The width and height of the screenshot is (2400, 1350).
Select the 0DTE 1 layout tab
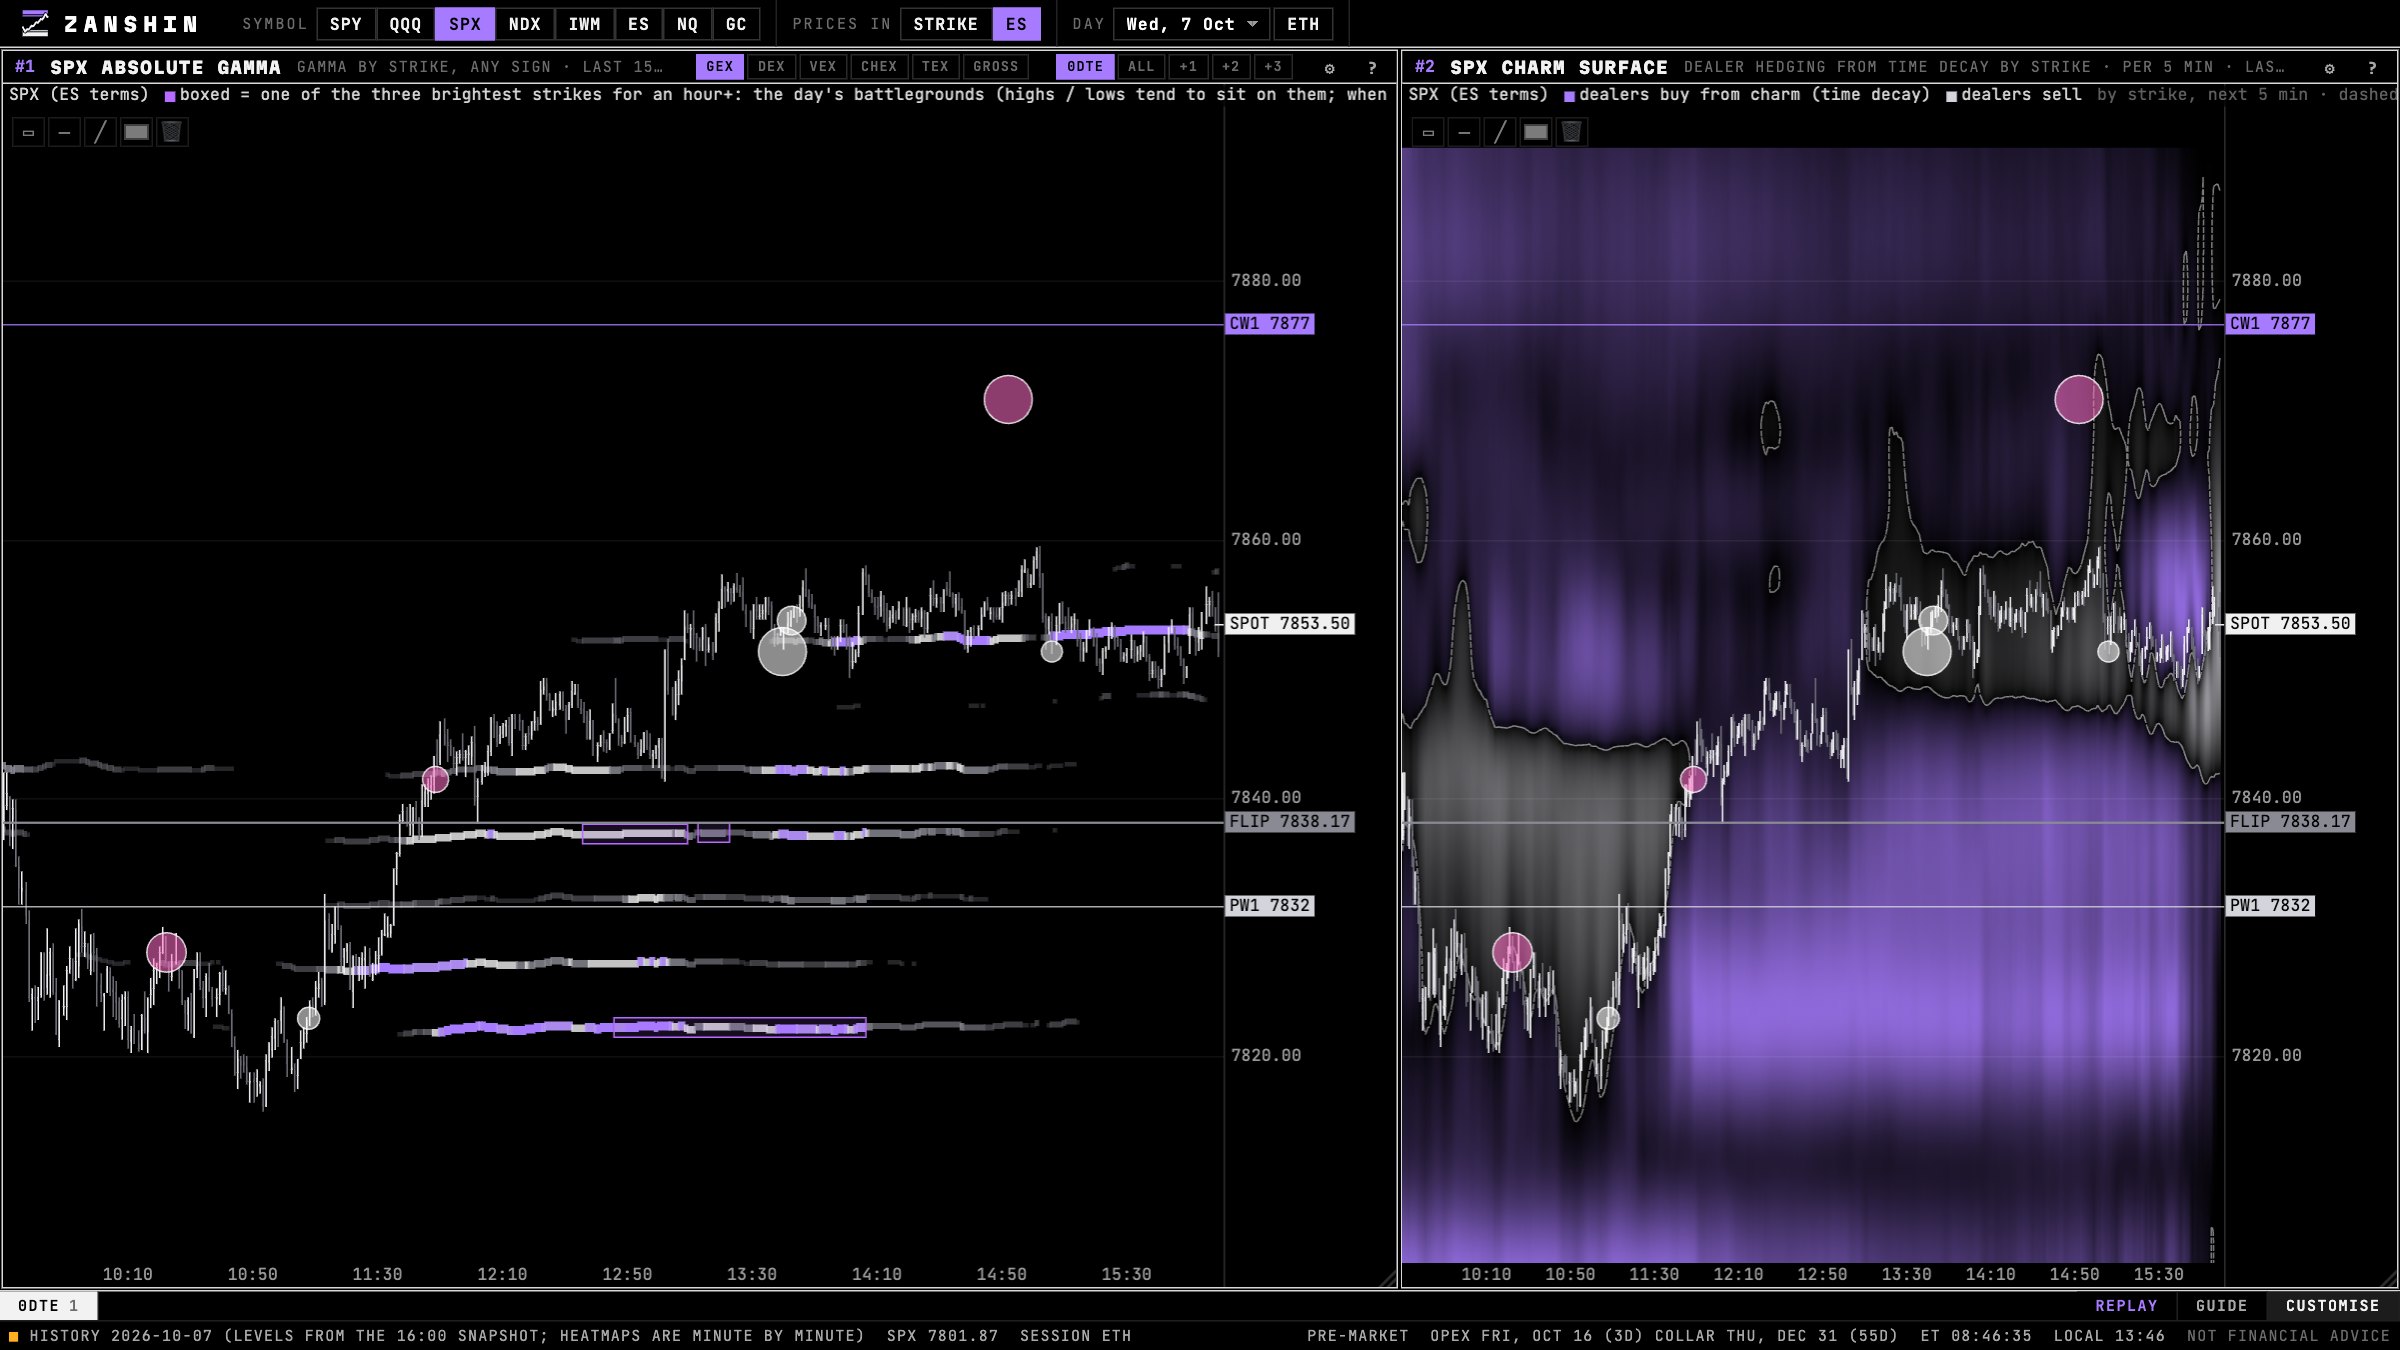48,1306
